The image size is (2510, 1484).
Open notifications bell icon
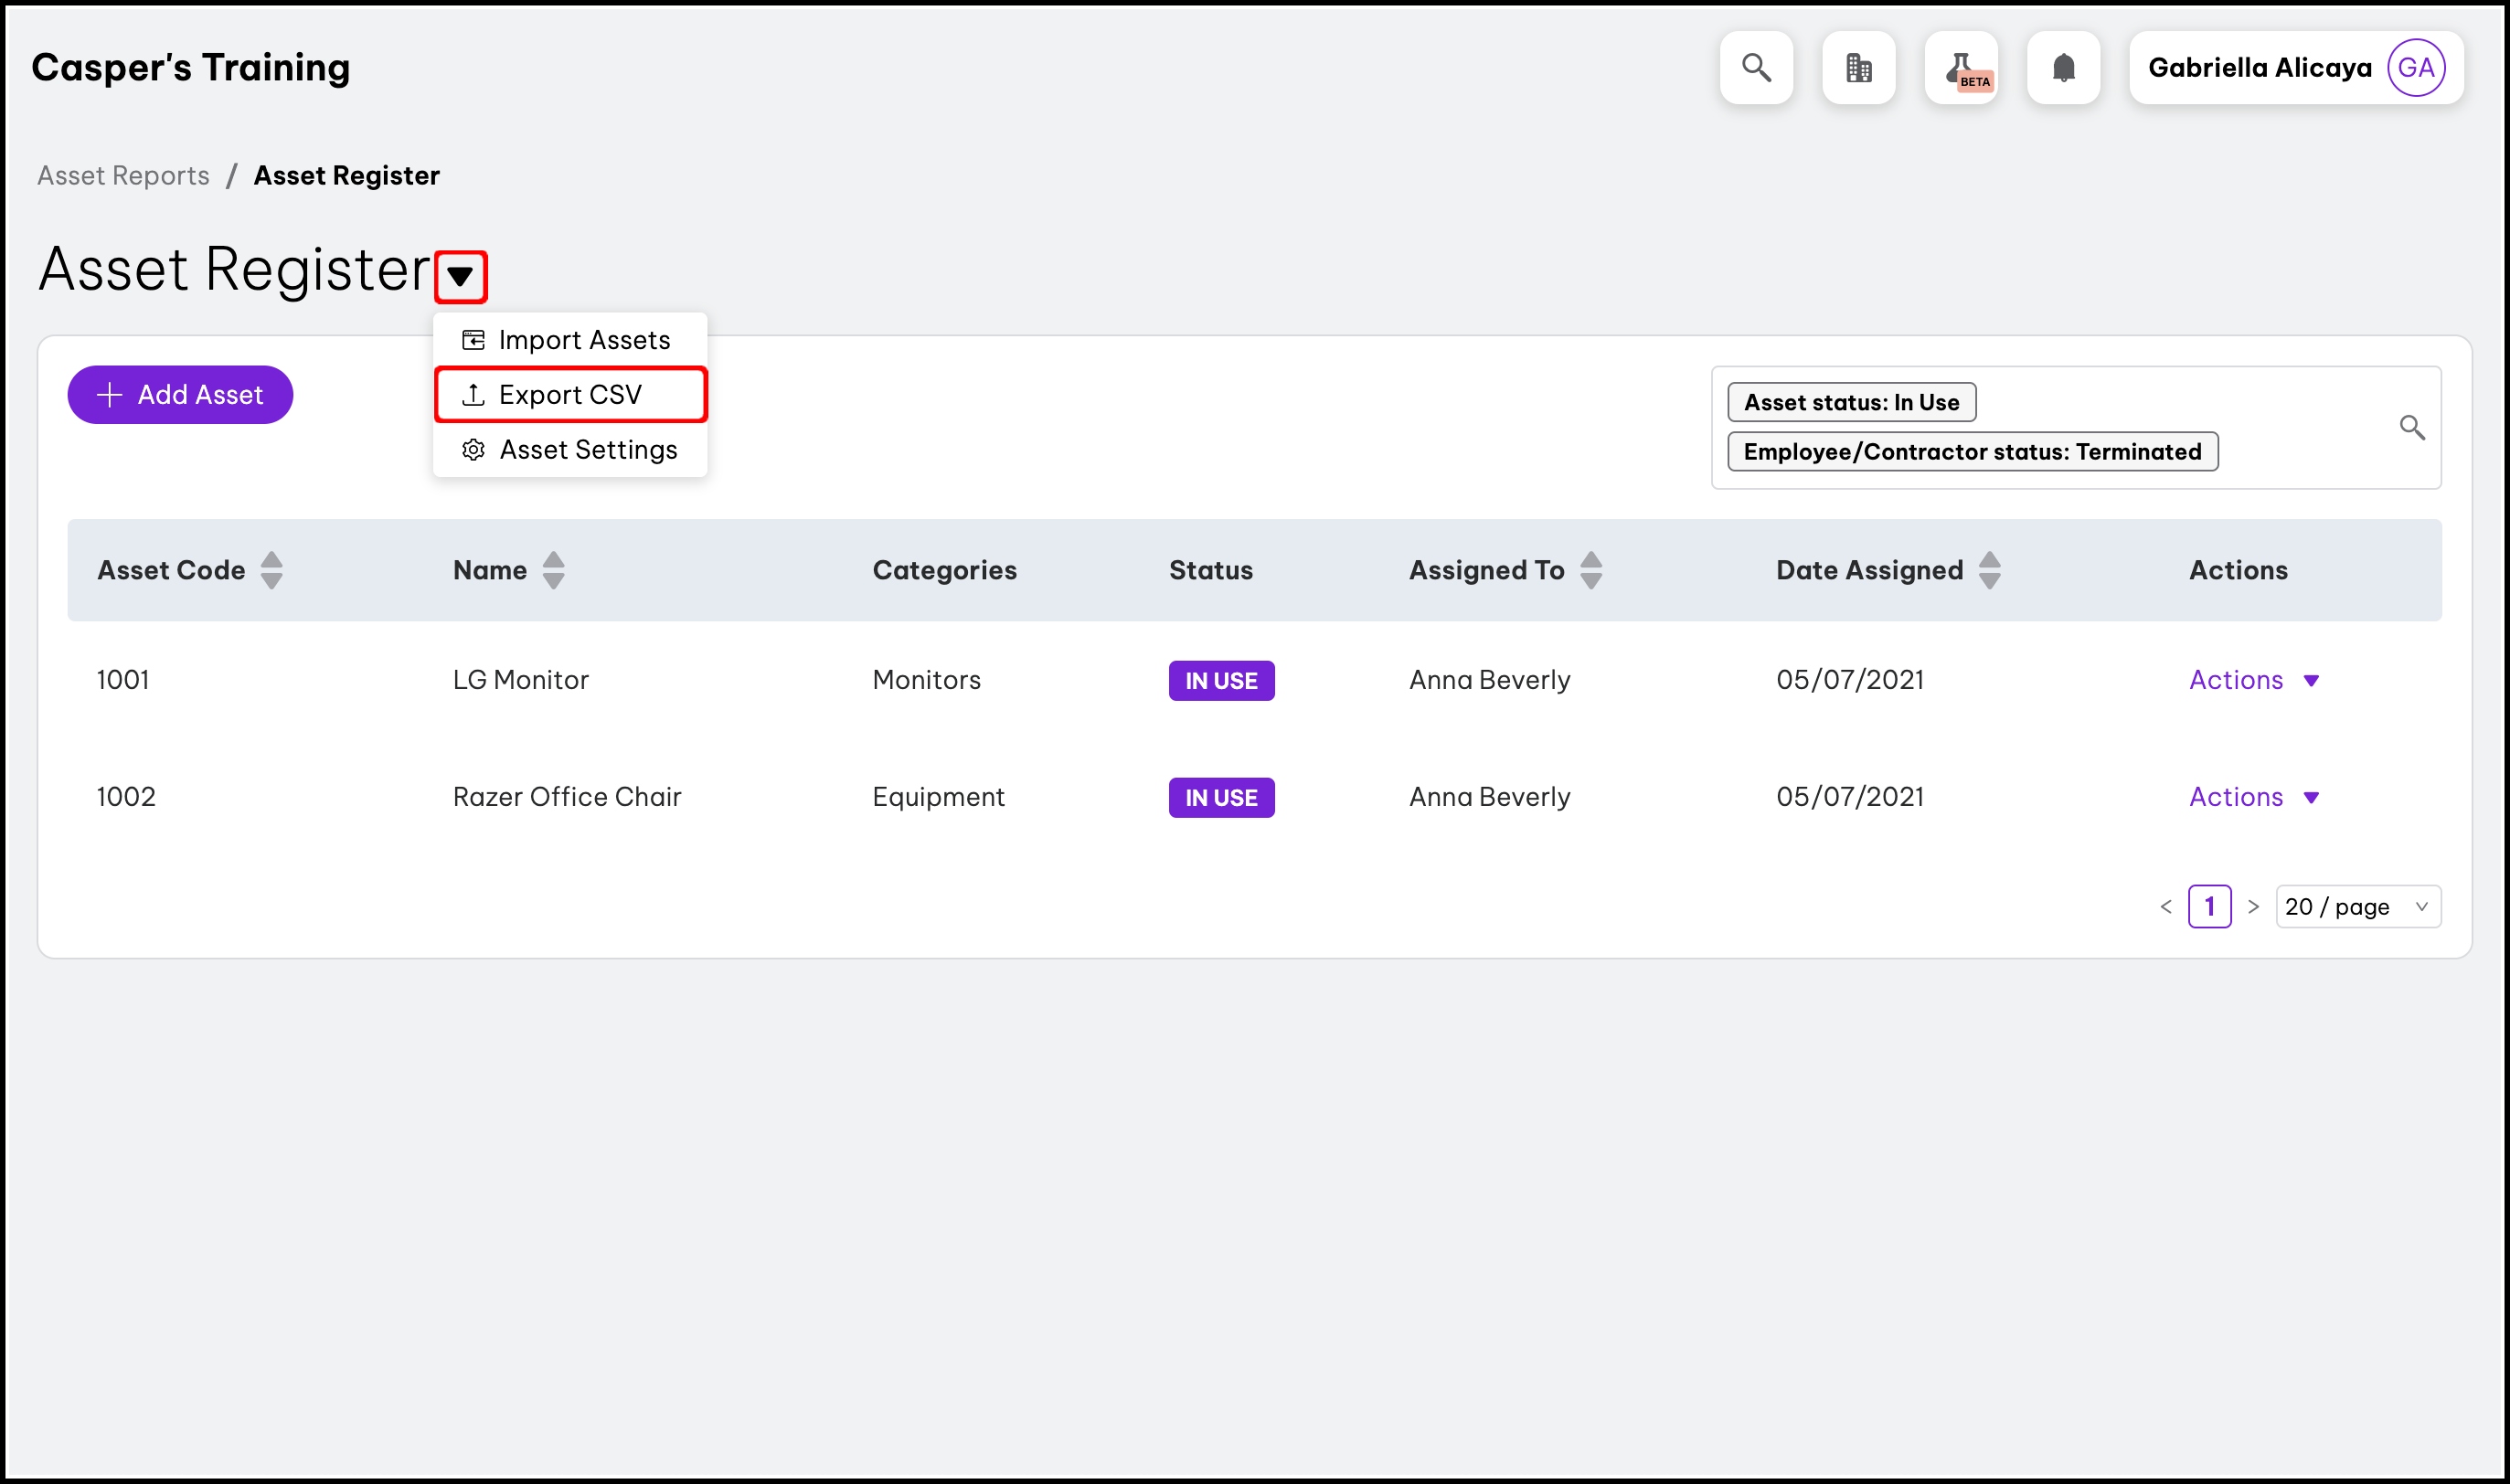pyautogui.click(x=2063, y=68)
